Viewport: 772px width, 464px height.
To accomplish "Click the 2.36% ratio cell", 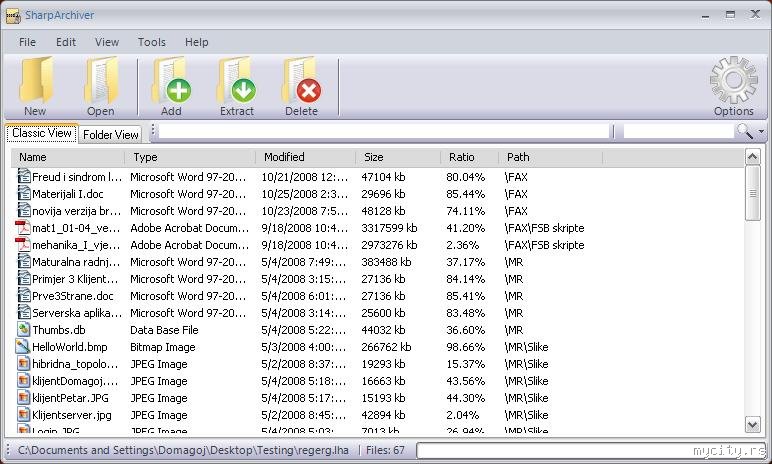I will point(462,245).
